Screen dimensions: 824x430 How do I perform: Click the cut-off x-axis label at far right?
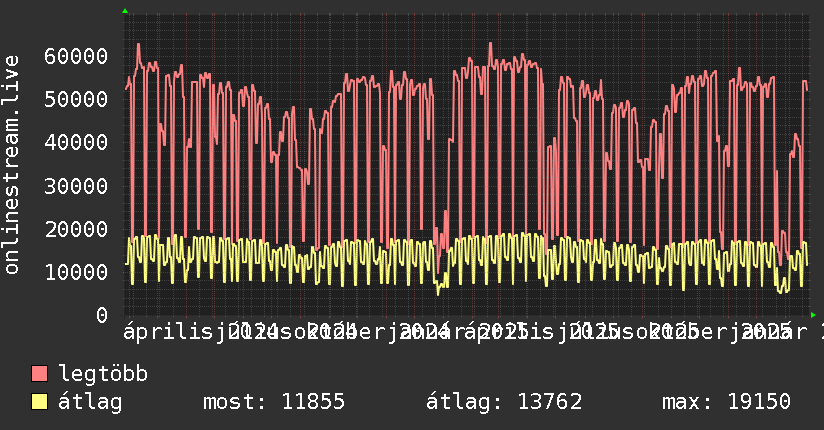pyautogui.click(x=819, y=331)
